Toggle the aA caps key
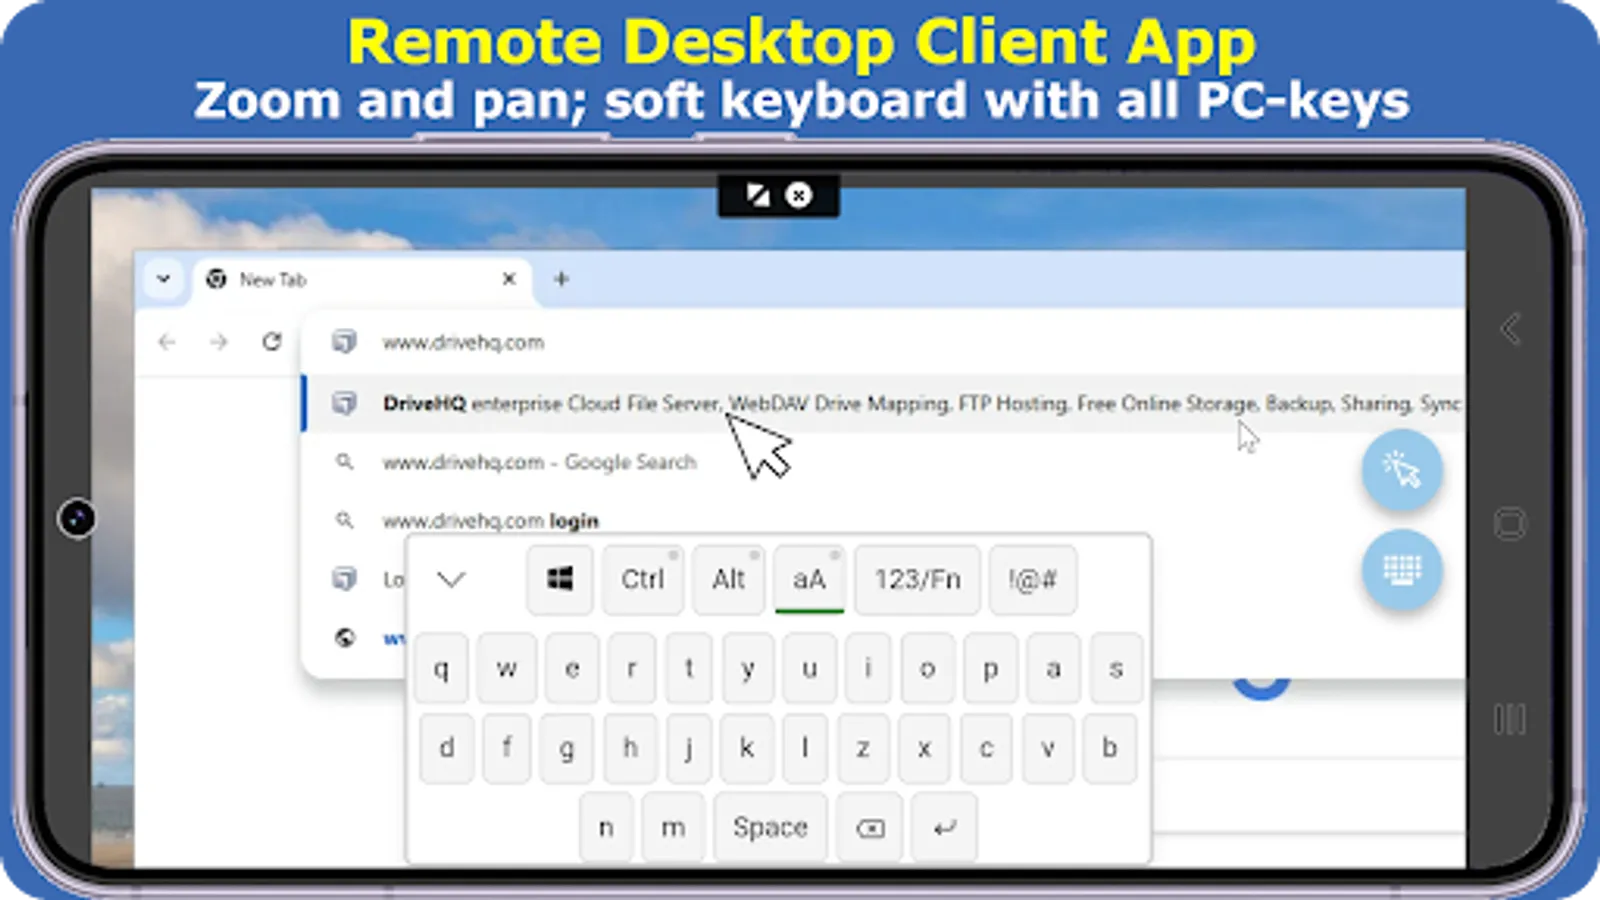 (x=808, y=579)
